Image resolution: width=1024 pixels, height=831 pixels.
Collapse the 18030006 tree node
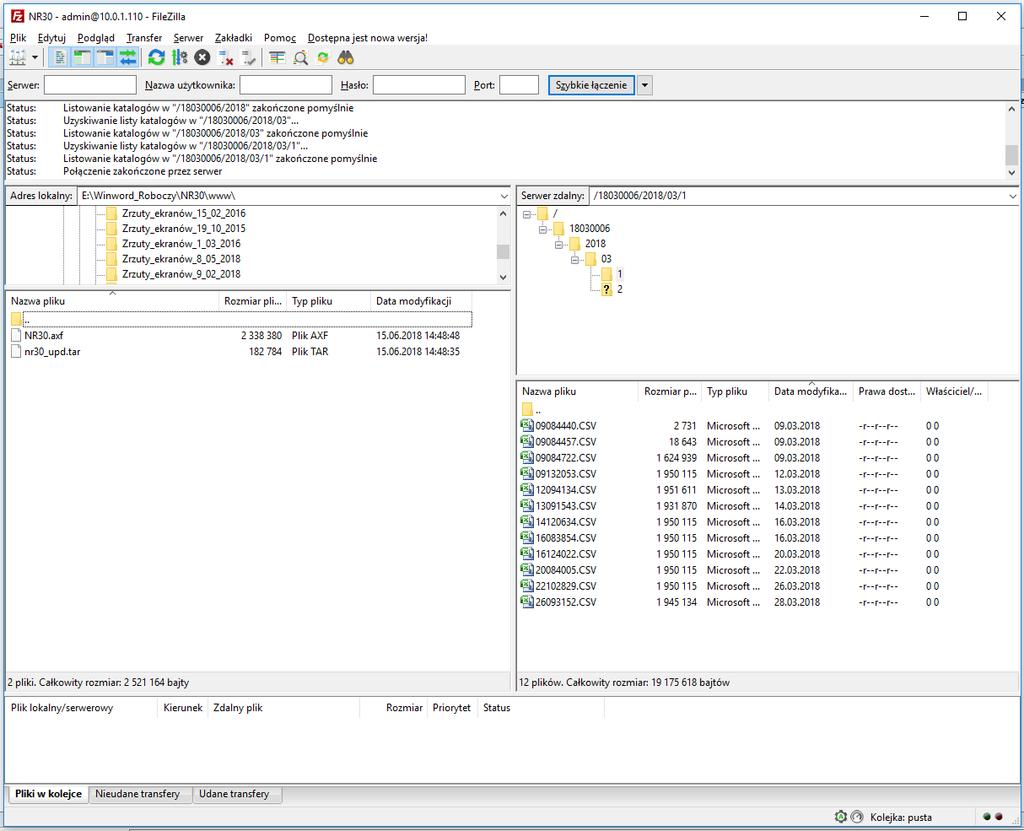click(543, 229)
